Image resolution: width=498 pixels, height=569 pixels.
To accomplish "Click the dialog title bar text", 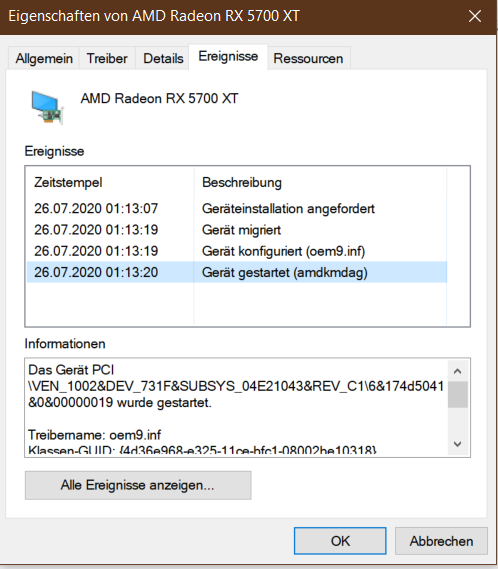I will (154, 16).
